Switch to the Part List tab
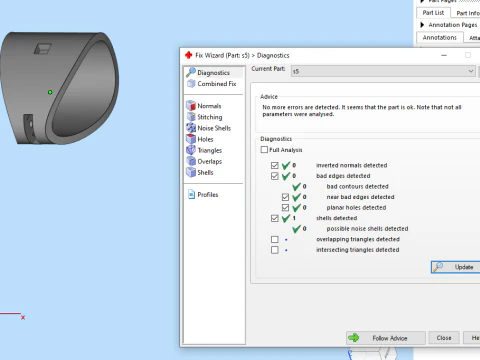Viewport: 480px width, 360px height. [433, 13]
